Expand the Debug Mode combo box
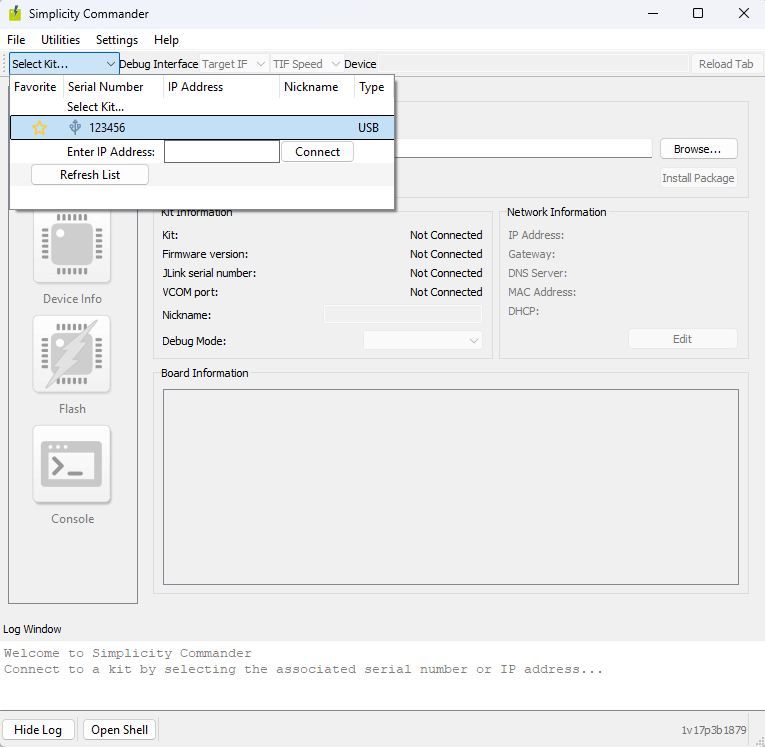The width and height of the screenshot is (765, 747). point(423,341)
